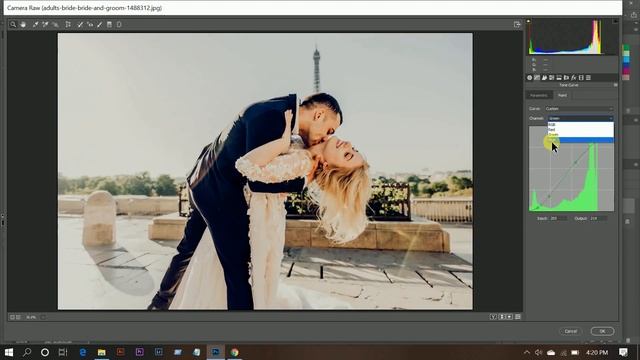
Task: Select the Zoom tool in Camera Raw toolbar
Action: pos(13,24)
